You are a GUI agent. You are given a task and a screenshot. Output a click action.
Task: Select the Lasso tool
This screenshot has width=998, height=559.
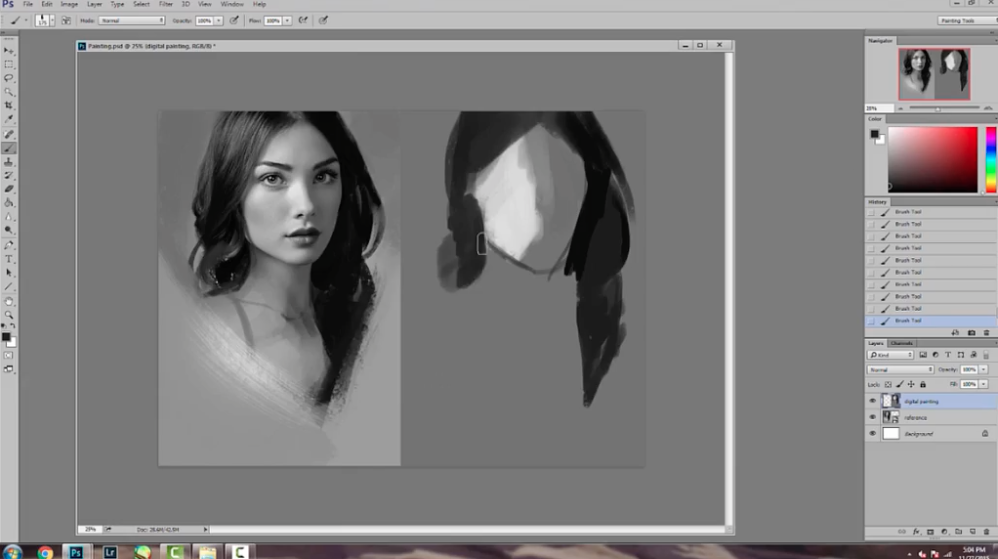point(10,78)
